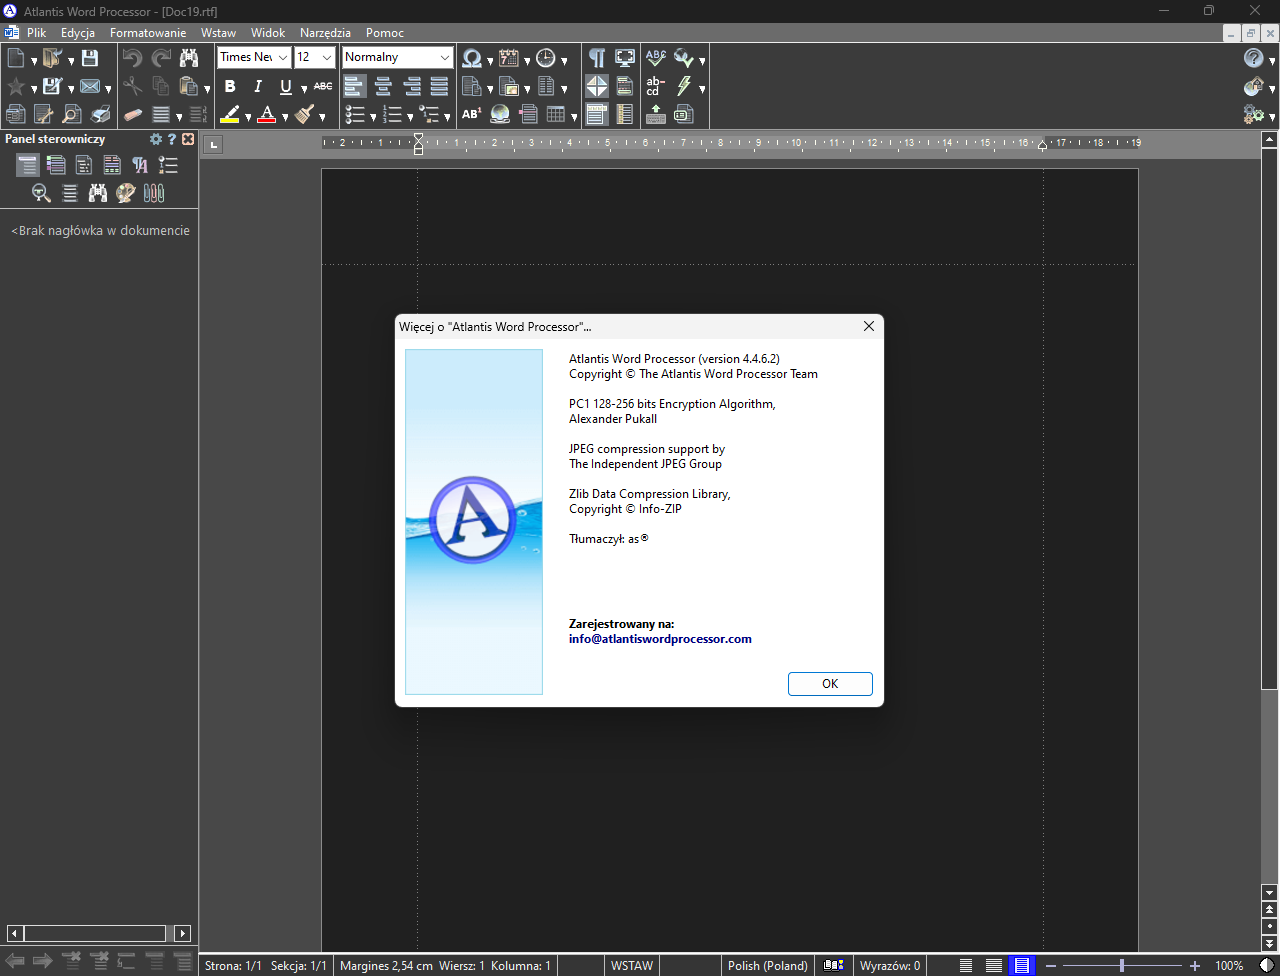The height and width of the screenshot is (976, 1280).
Task: Expand the arrow beside the red font color
Action: click(285, 117)
